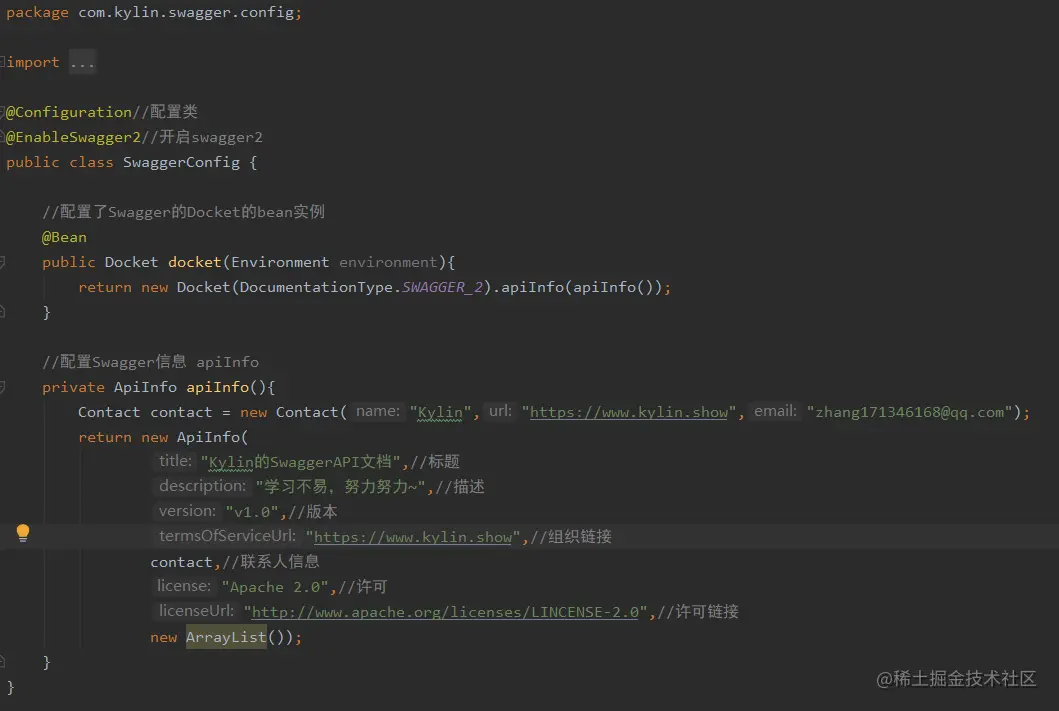Collapse docket method using its gutter fold marker
The height and width of the screenshot is (711, 1059).
(x=3, y=262)
